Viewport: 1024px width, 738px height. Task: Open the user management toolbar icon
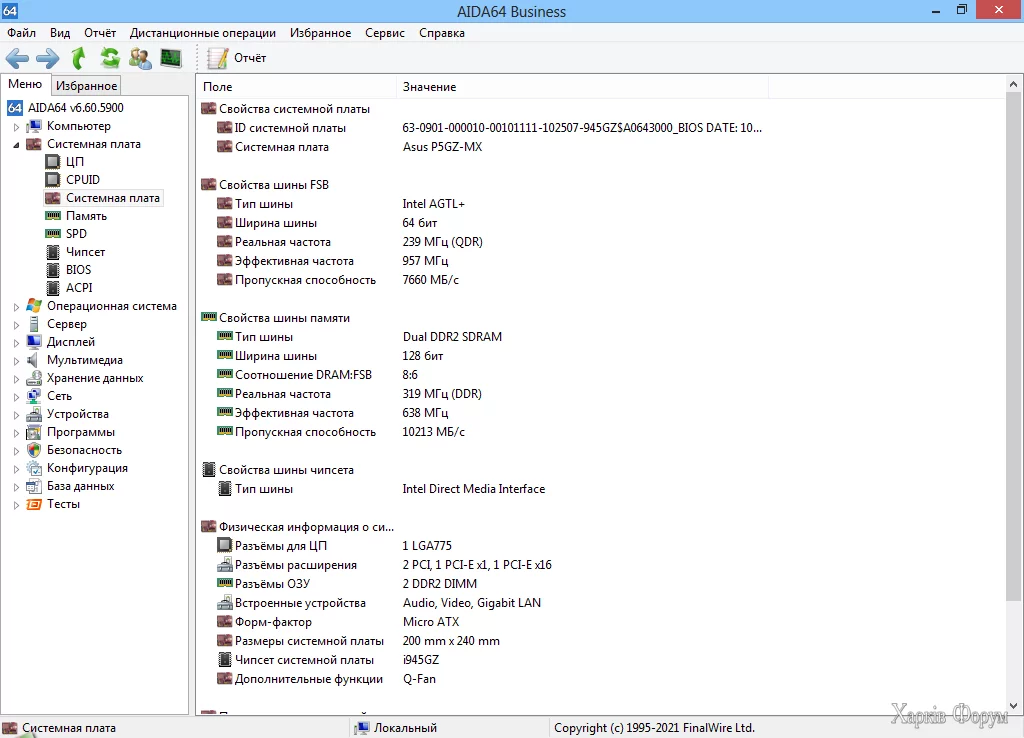tap(140, 58)
